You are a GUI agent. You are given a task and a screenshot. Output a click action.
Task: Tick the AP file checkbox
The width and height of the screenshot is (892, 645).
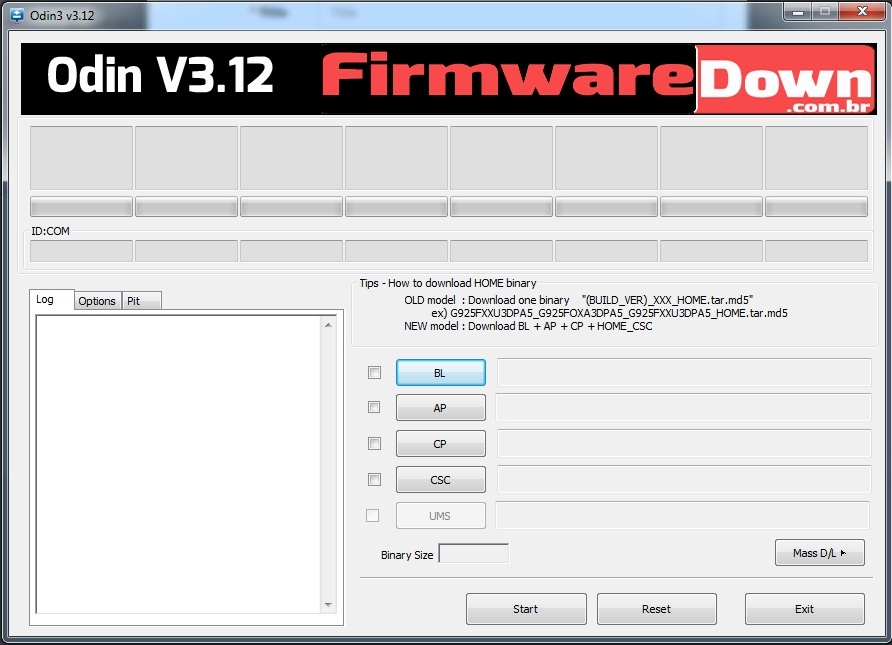pyautogui.click(x=374, y=408)
